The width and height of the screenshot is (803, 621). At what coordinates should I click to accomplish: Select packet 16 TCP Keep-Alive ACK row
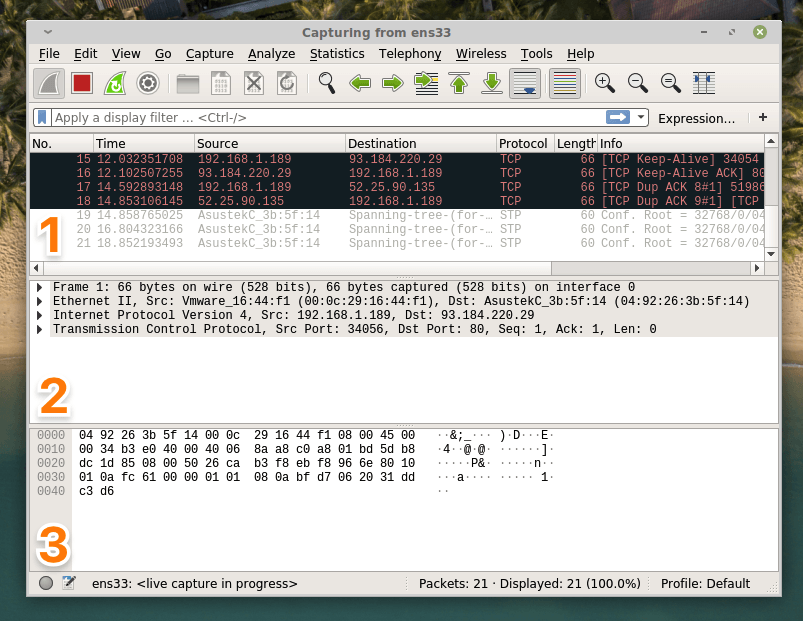click(397, 173)
